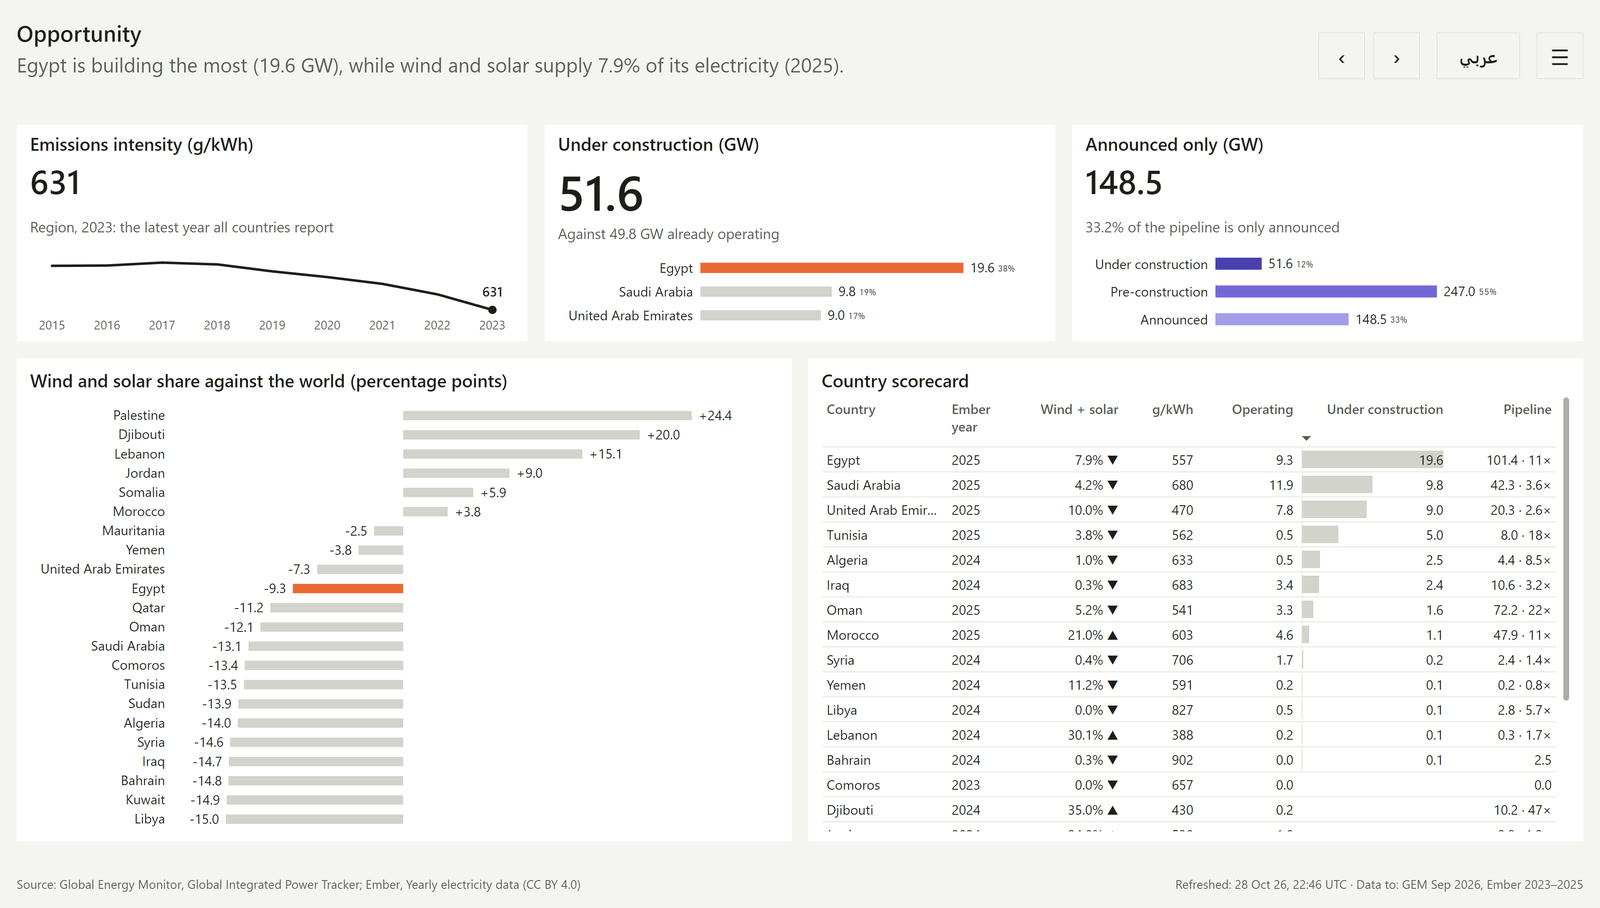Sort scorecard by g/kWh column
The image size is (1600, 908).
click(x=1172, y=410)
